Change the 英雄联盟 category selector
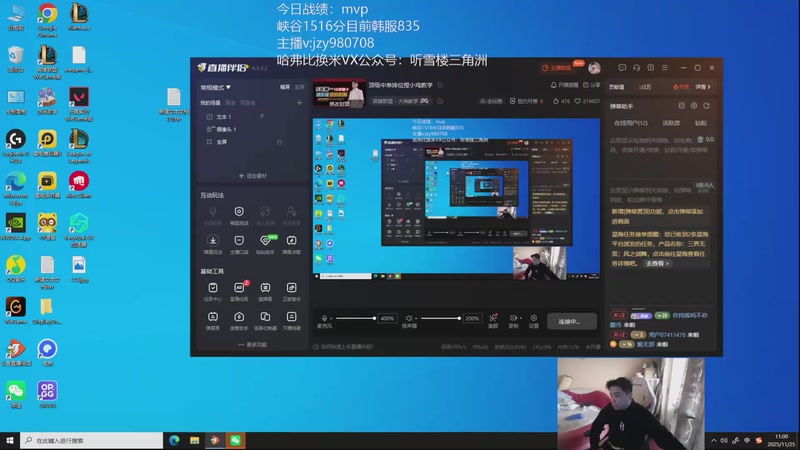 point(400,101)
